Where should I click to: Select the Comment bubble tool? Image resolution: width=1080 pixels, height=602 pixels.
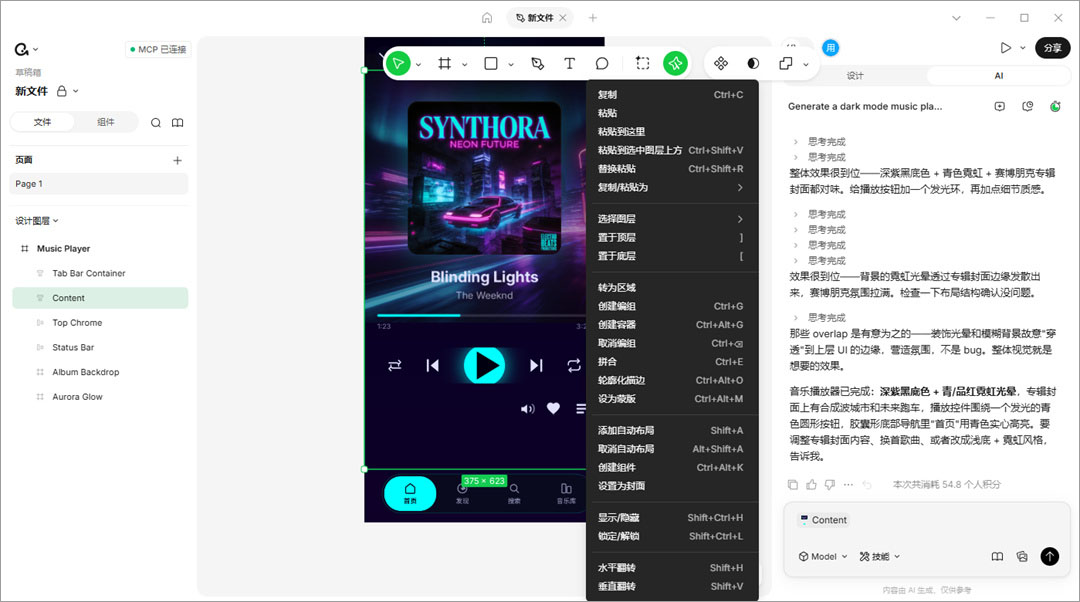point(602,63)
